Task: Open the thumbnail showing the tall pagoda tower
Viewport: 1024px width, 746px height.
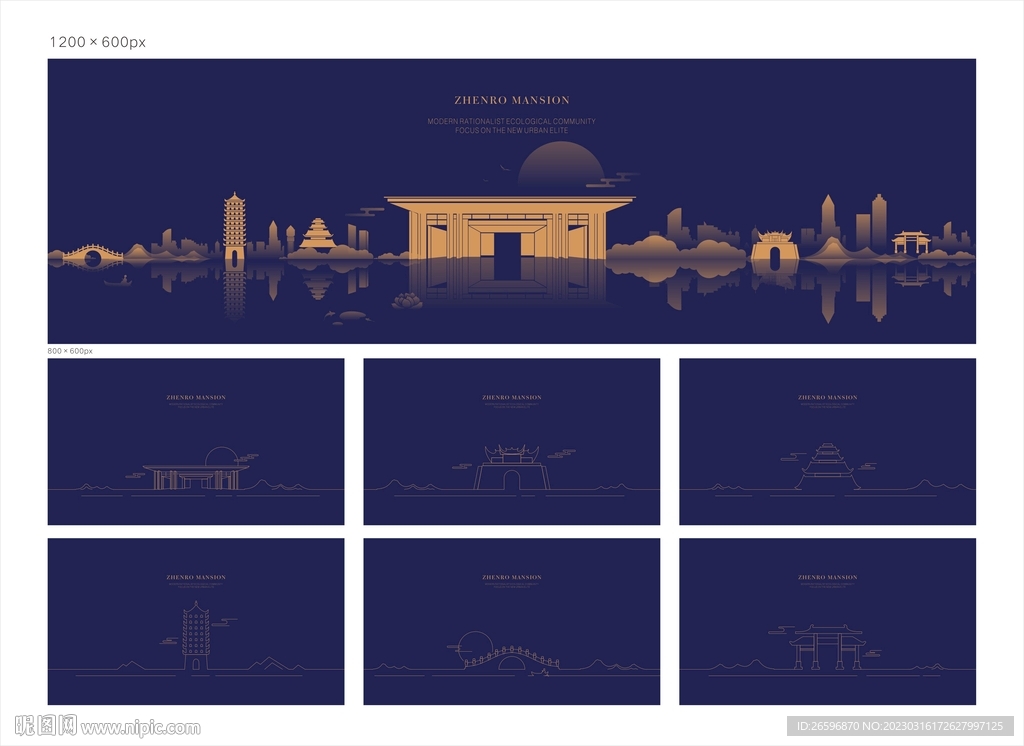Action: (196, 621)
